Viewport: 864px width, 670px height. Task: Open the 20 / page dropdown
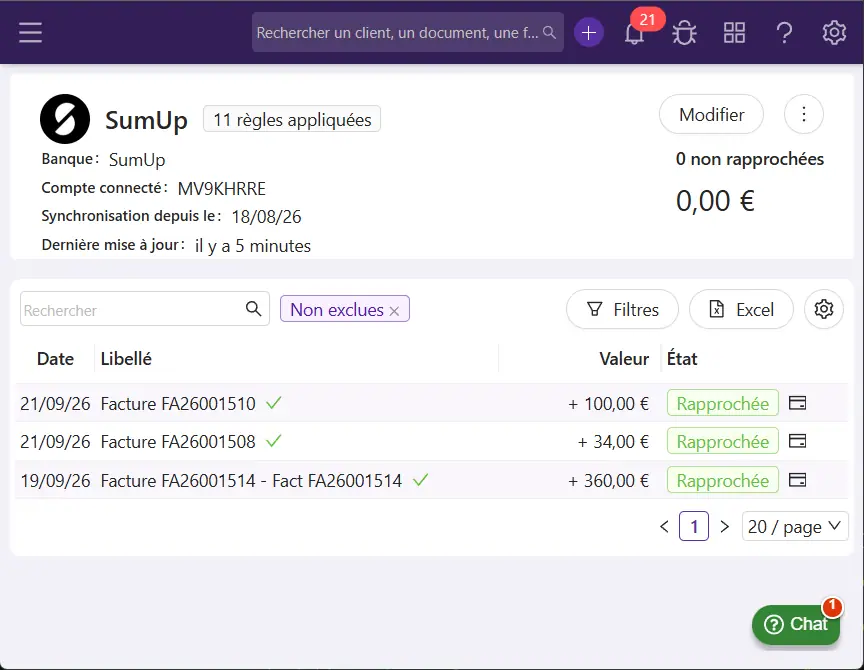[x=795, y=527]
